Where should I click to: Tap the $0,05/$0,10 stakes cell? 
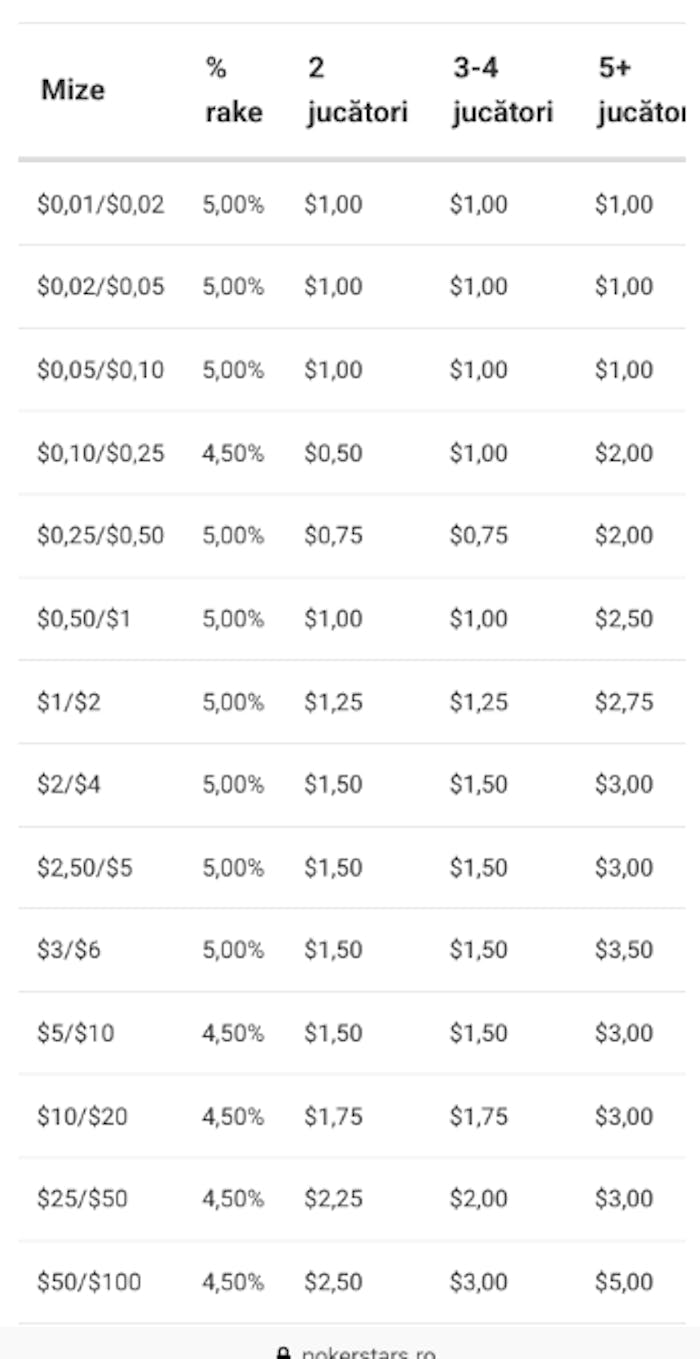(101, 370)
